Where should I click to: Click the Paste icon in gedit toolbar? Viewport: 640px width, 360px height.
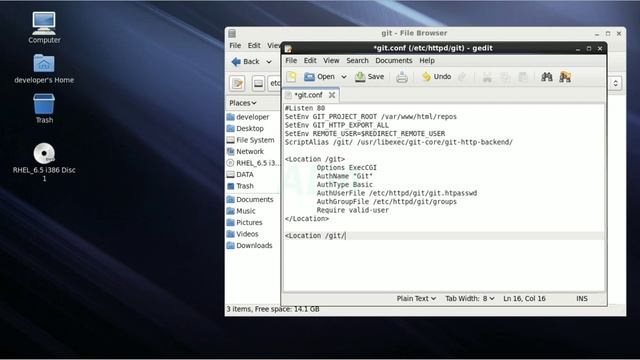[x=523, y=77]
